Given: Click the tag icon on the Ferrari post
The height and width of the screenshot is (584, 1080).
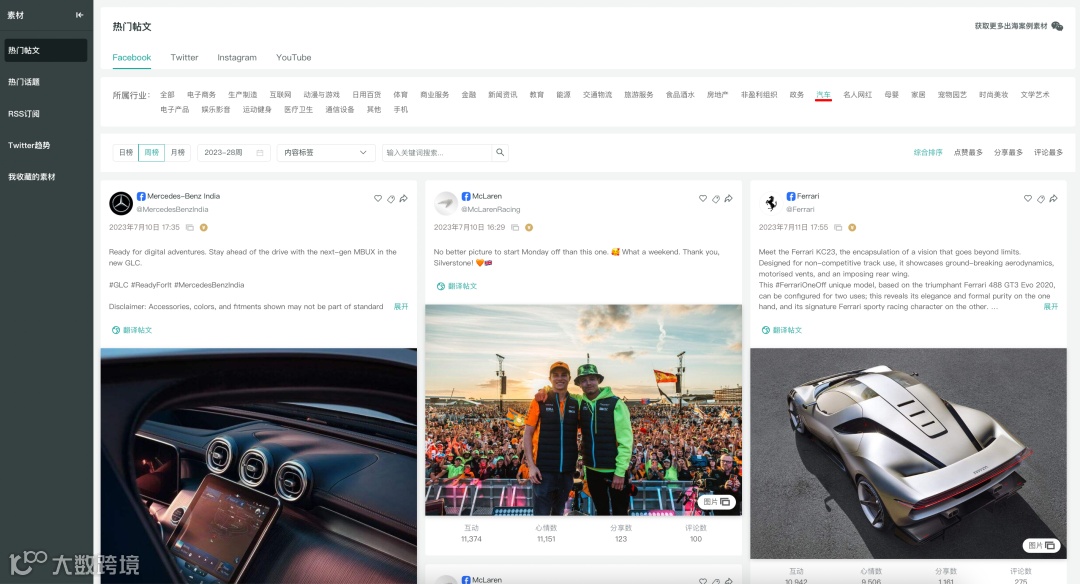Looking at the screenshot, I should 1041,198.
